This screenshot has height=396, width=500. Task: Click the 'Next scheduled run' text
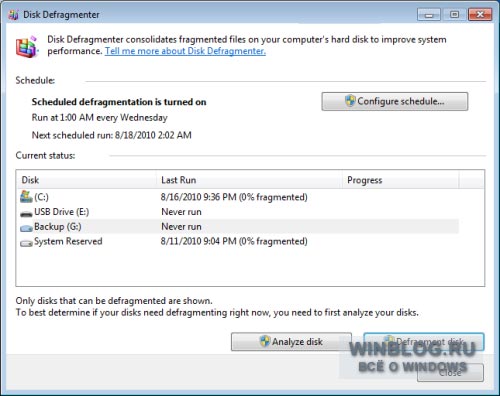point(111,135)
